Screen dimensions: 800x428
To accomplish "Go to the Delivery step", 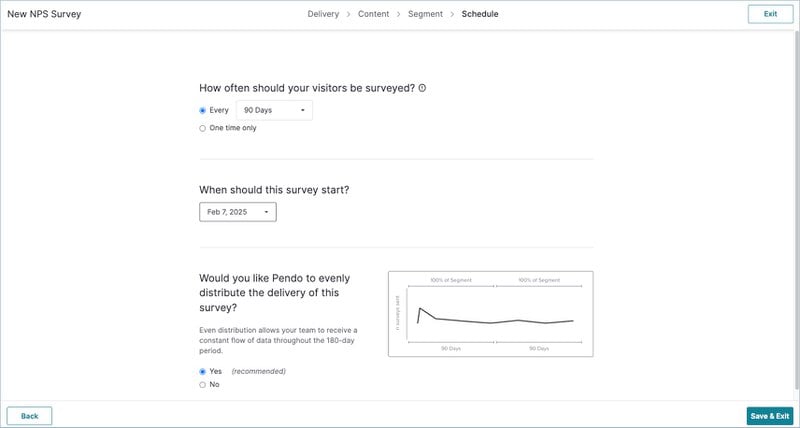I will pyautogui.click(x=323, y=14).
